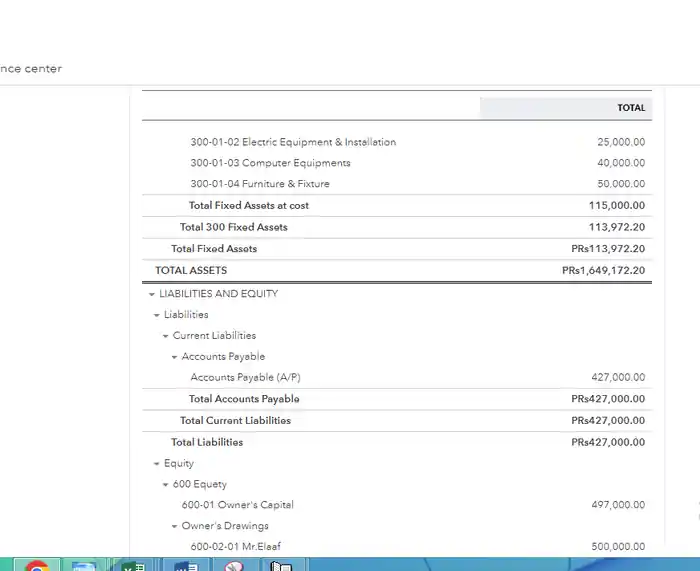Open the File Explorer taskbar icon
The image size is (700, 571).
84,565
